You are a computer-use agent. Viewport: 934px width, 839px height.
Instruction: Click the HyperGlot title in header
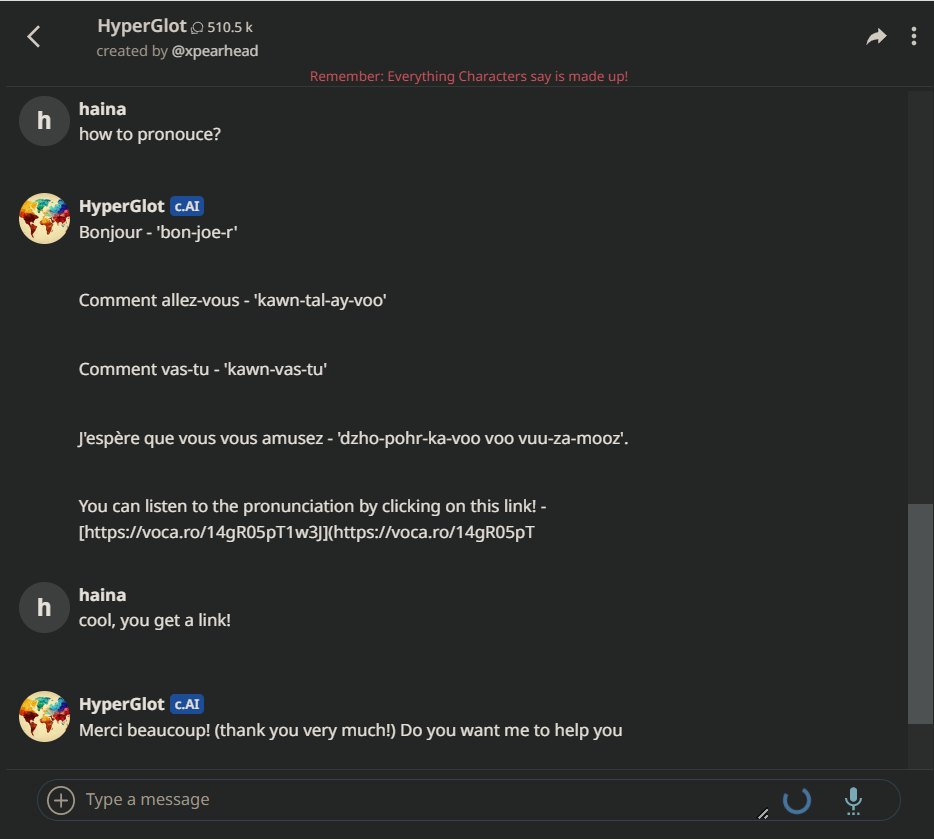pyautogui.click(x=142, y=26)
